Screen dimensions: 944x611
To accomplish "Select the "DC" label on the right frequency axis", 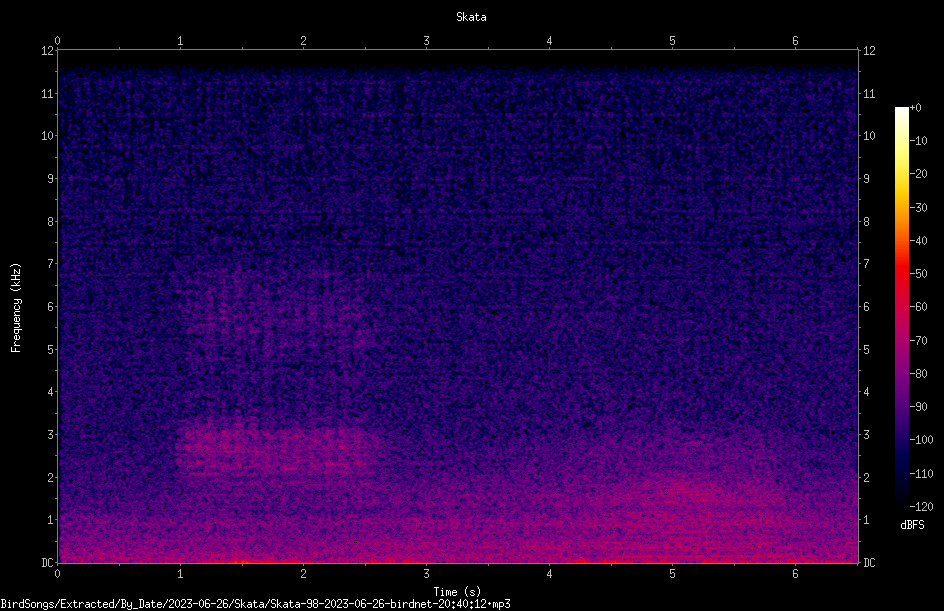I will coord(869,563).
